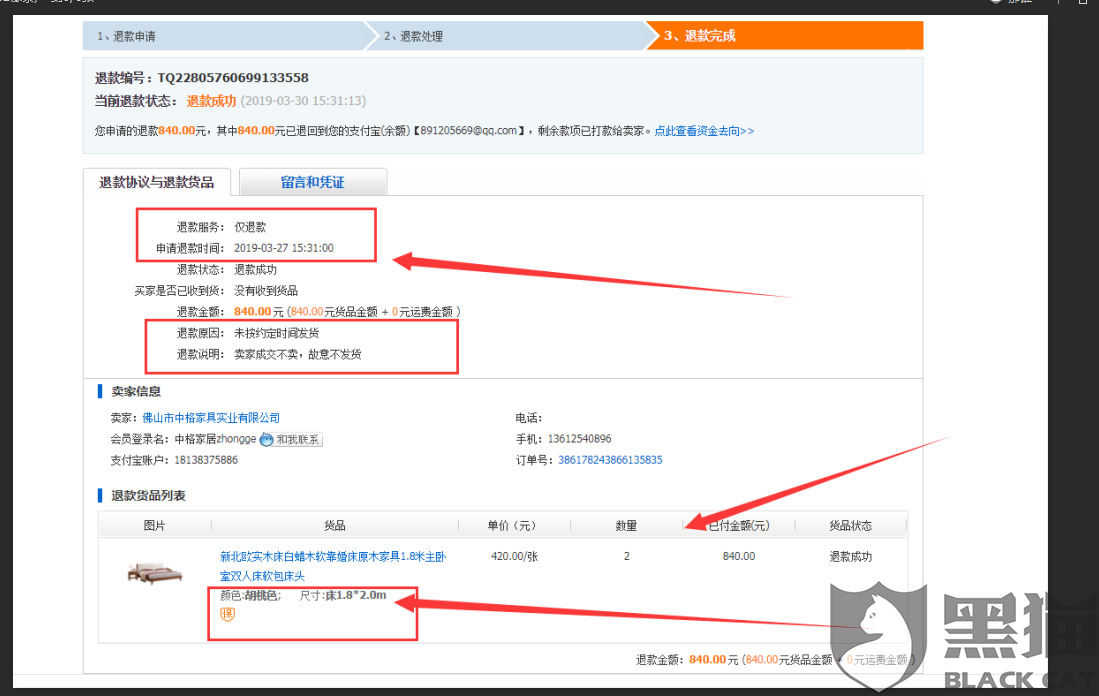The height and width of the screenshot is (696, 1099).
Task: Open 点此查看资金去向 link
Action: click(x=704, y=131)
